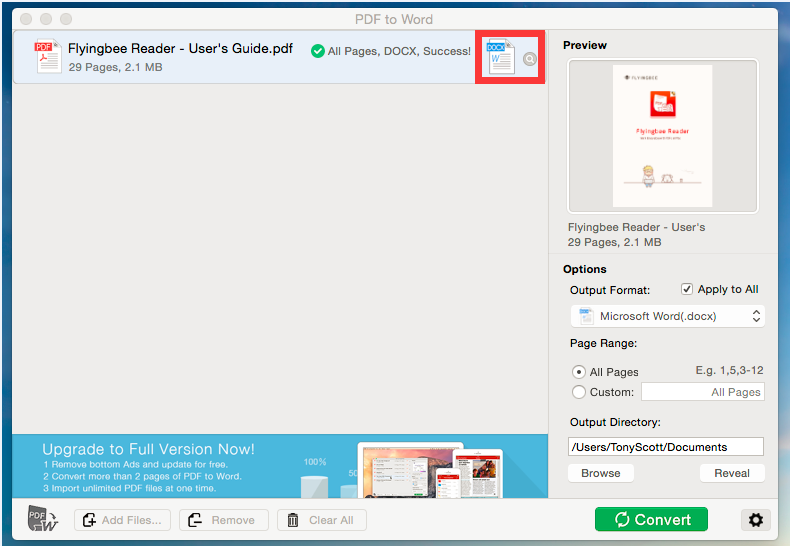Toggle the Apply to All checkbox
Screen dimensions: 790x546
click(687, 289)
